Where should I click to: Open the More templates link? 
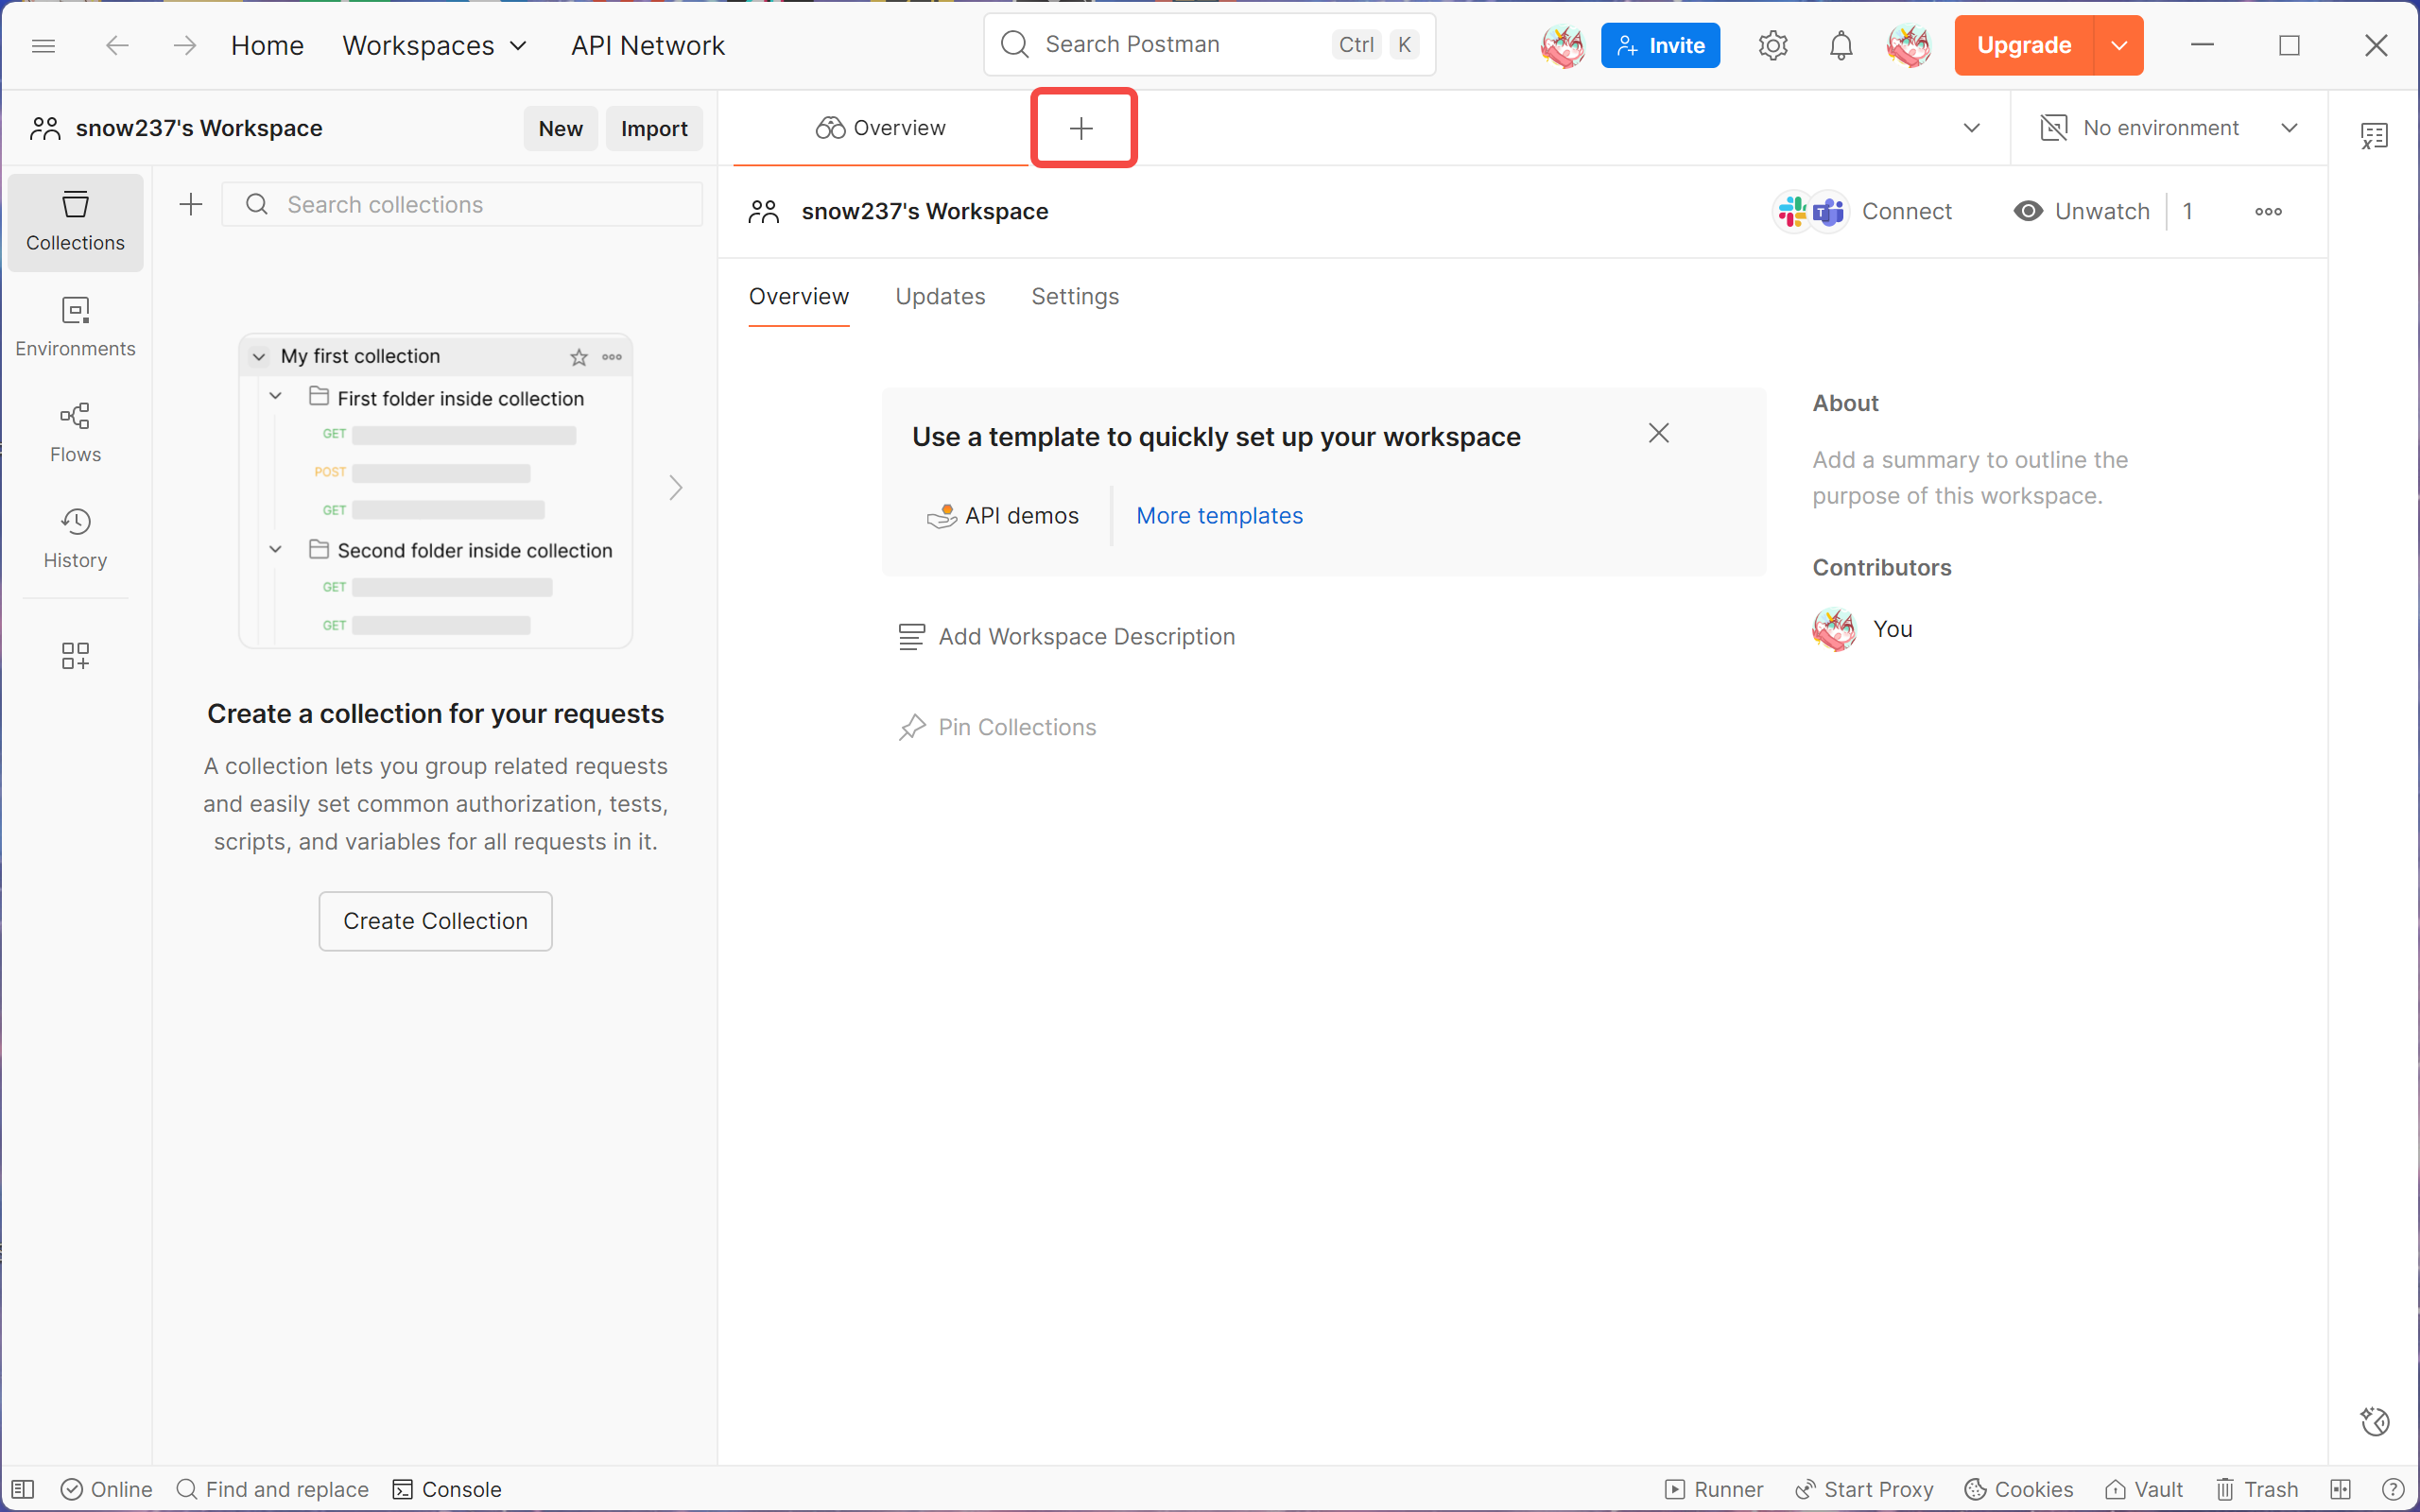click(1219, 515)
